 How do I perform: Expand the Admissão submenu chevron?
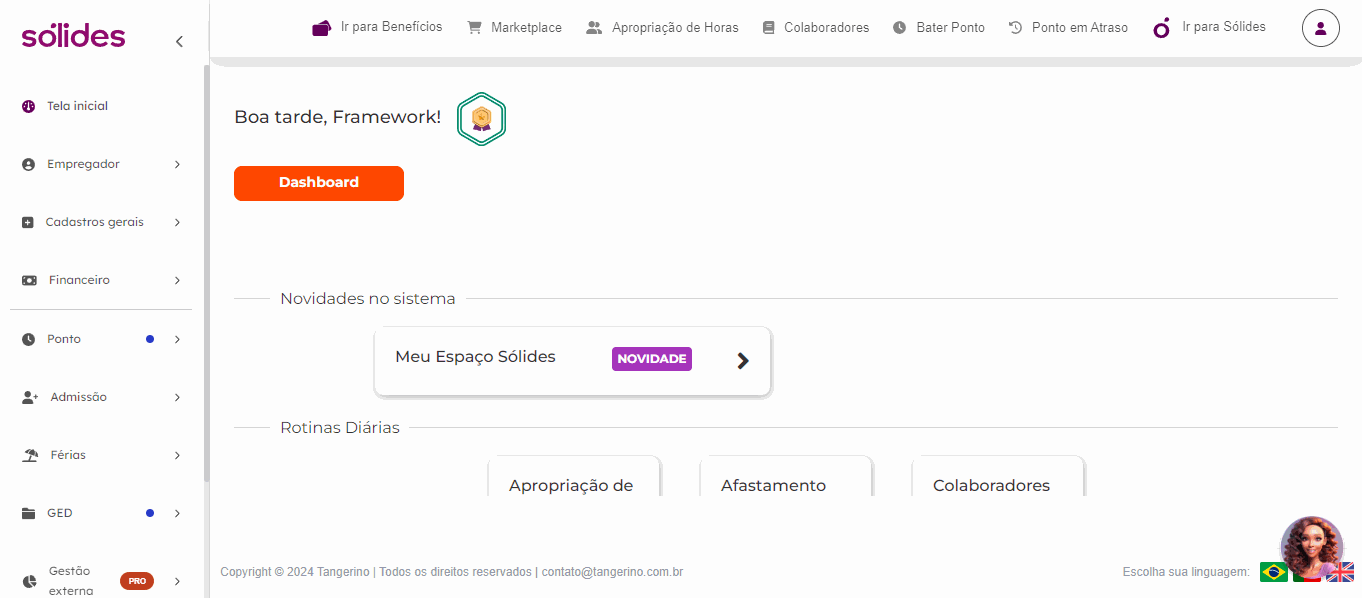pos(177,397)
